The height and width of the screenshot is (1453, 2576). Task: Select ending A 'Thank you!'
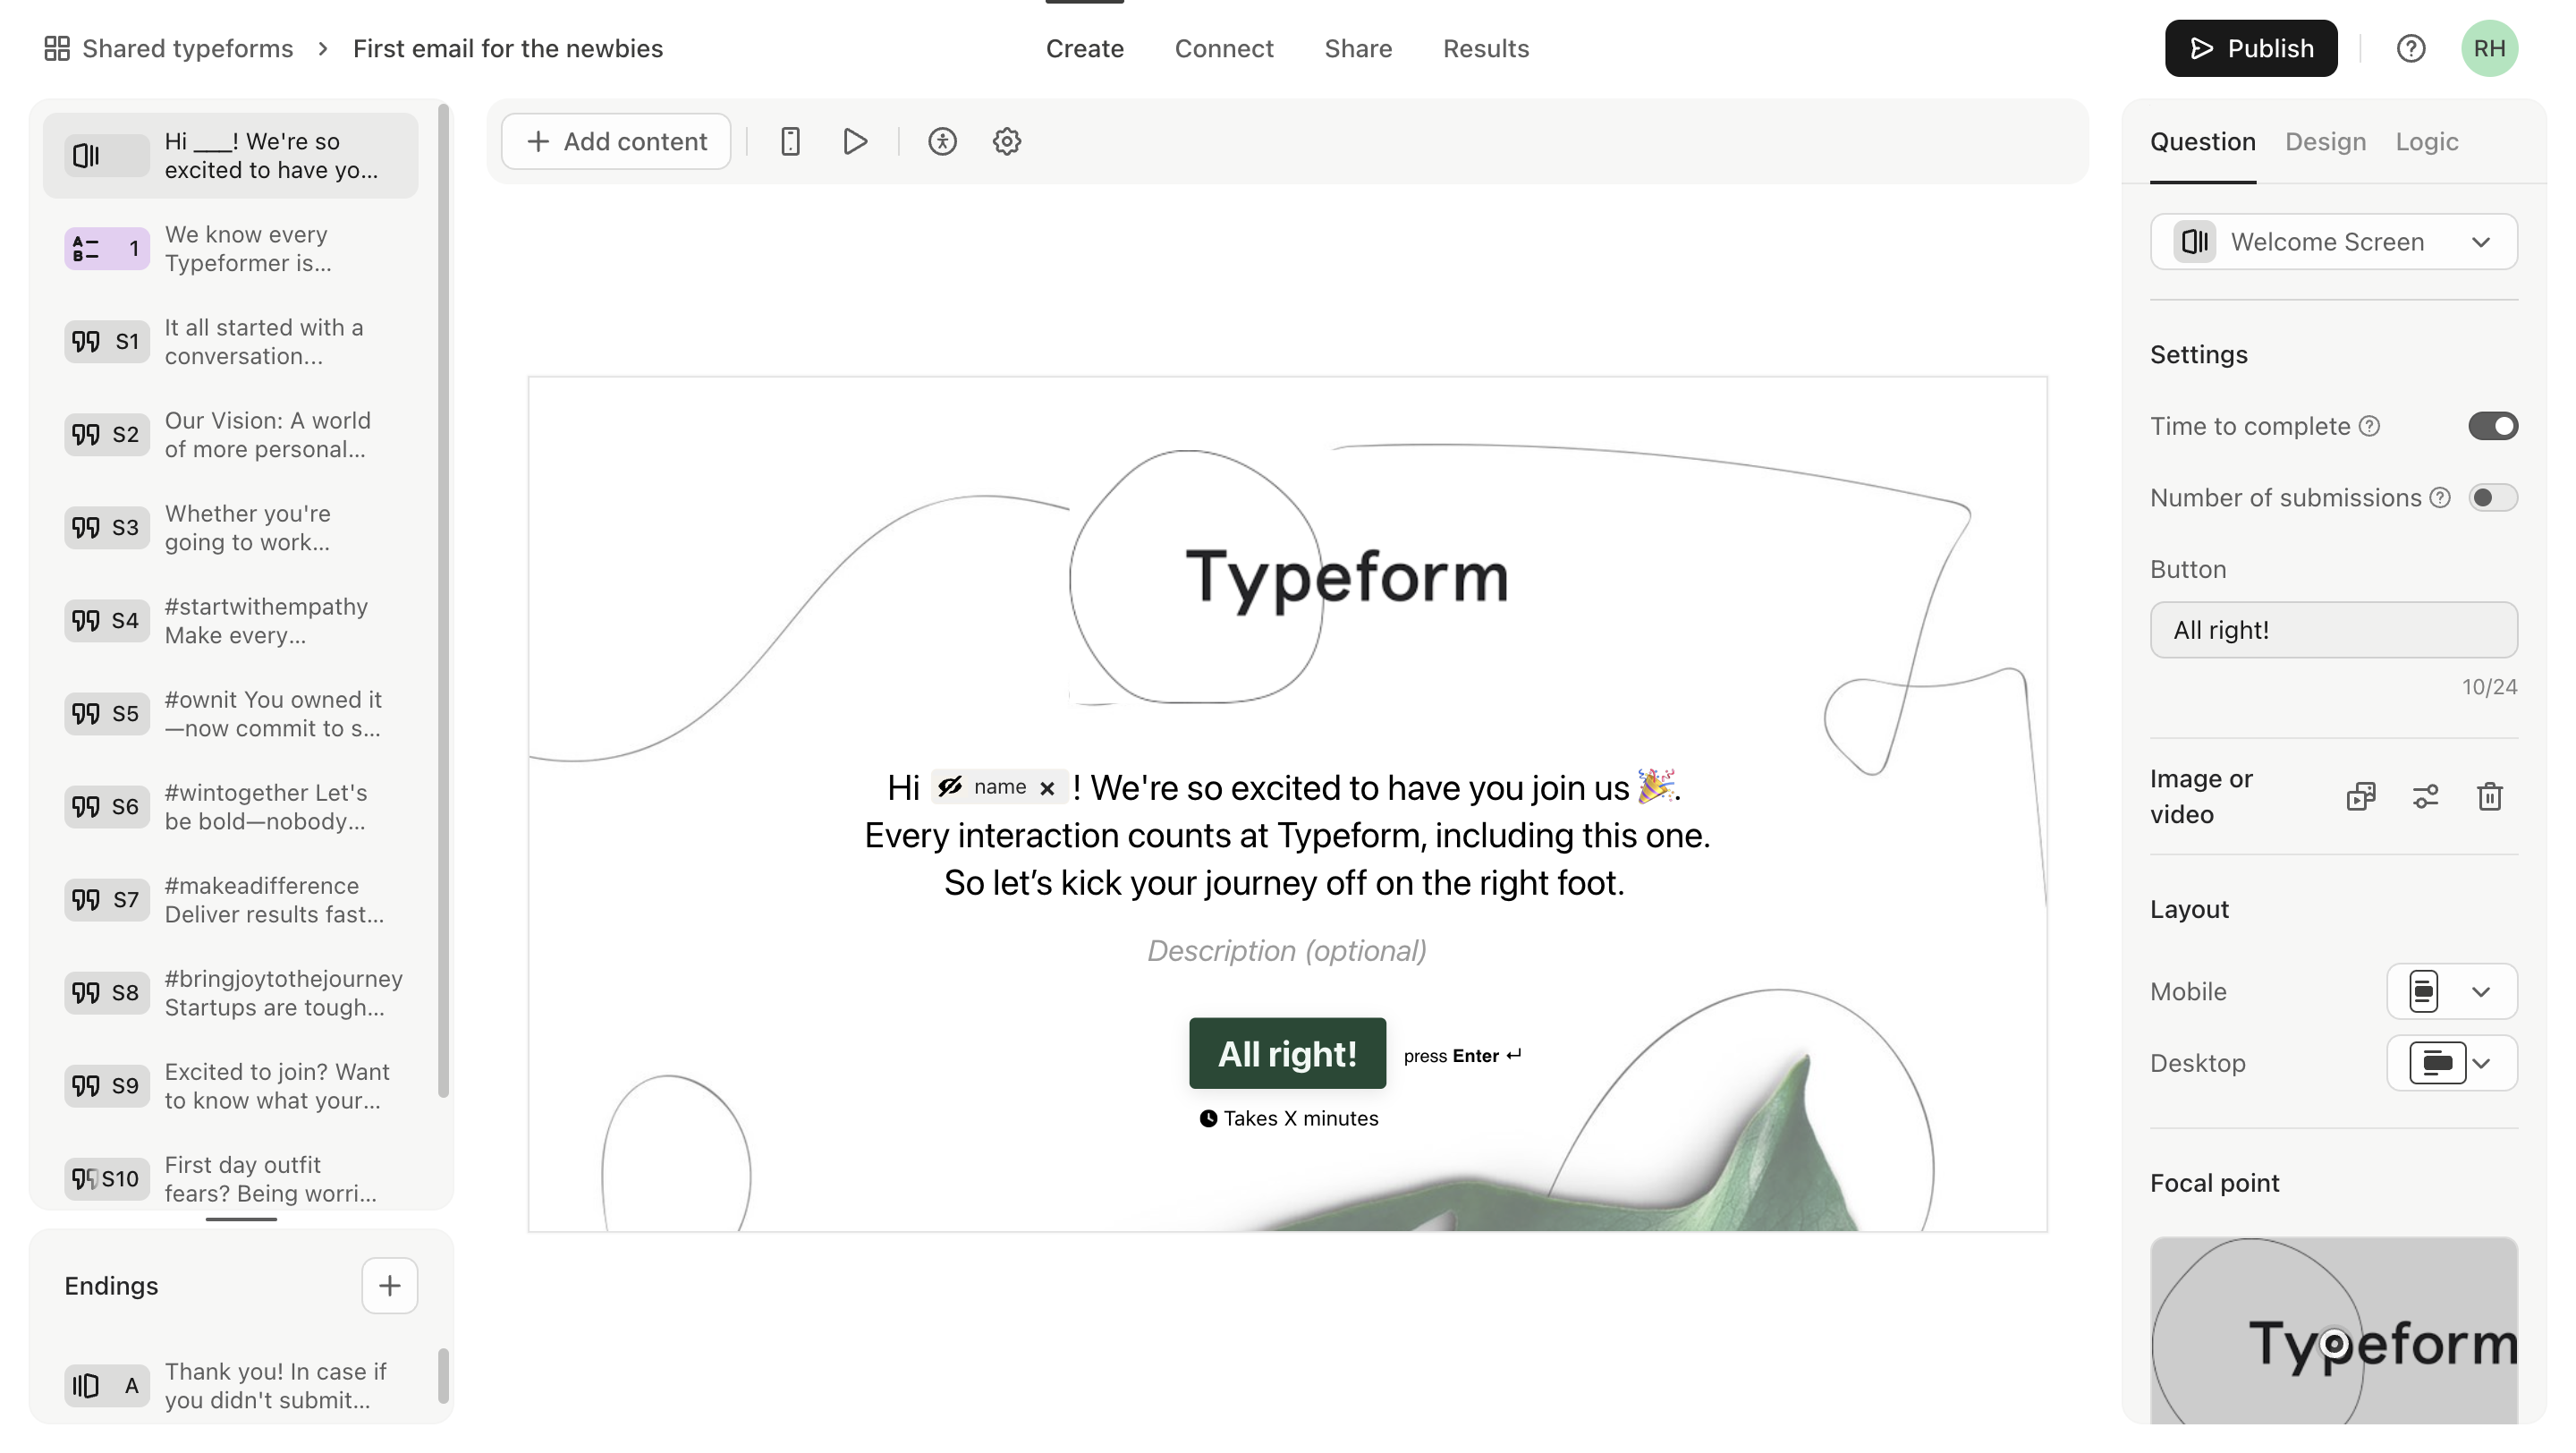point(230,1385)
